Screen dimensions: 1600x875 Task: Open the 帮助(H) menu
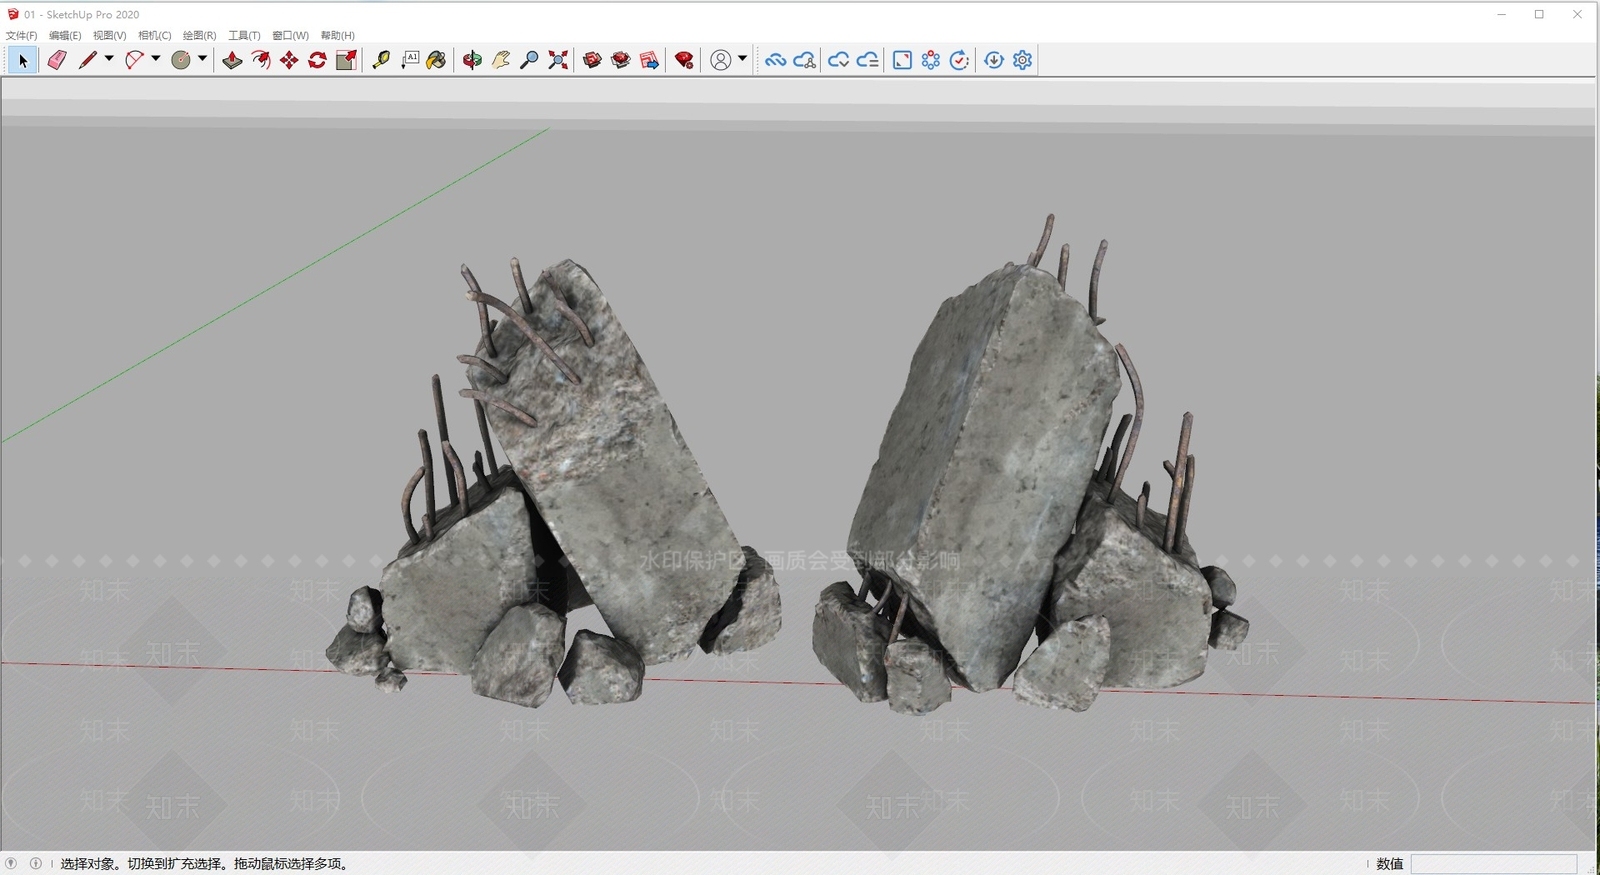click(x=338, y=35)
